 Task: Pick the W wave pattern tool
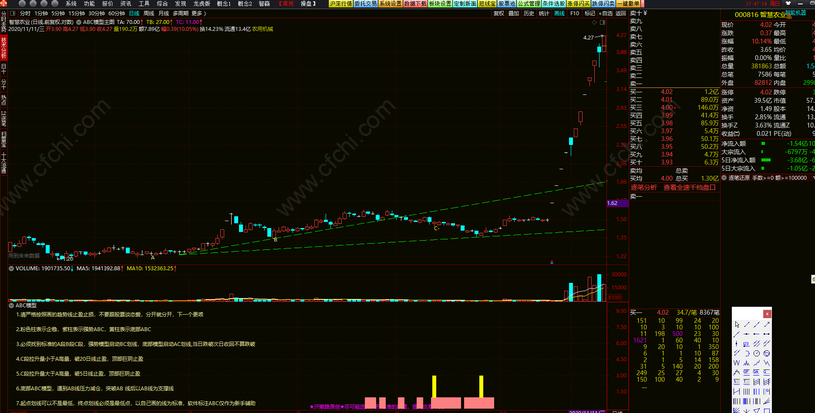tap(737, 363)
